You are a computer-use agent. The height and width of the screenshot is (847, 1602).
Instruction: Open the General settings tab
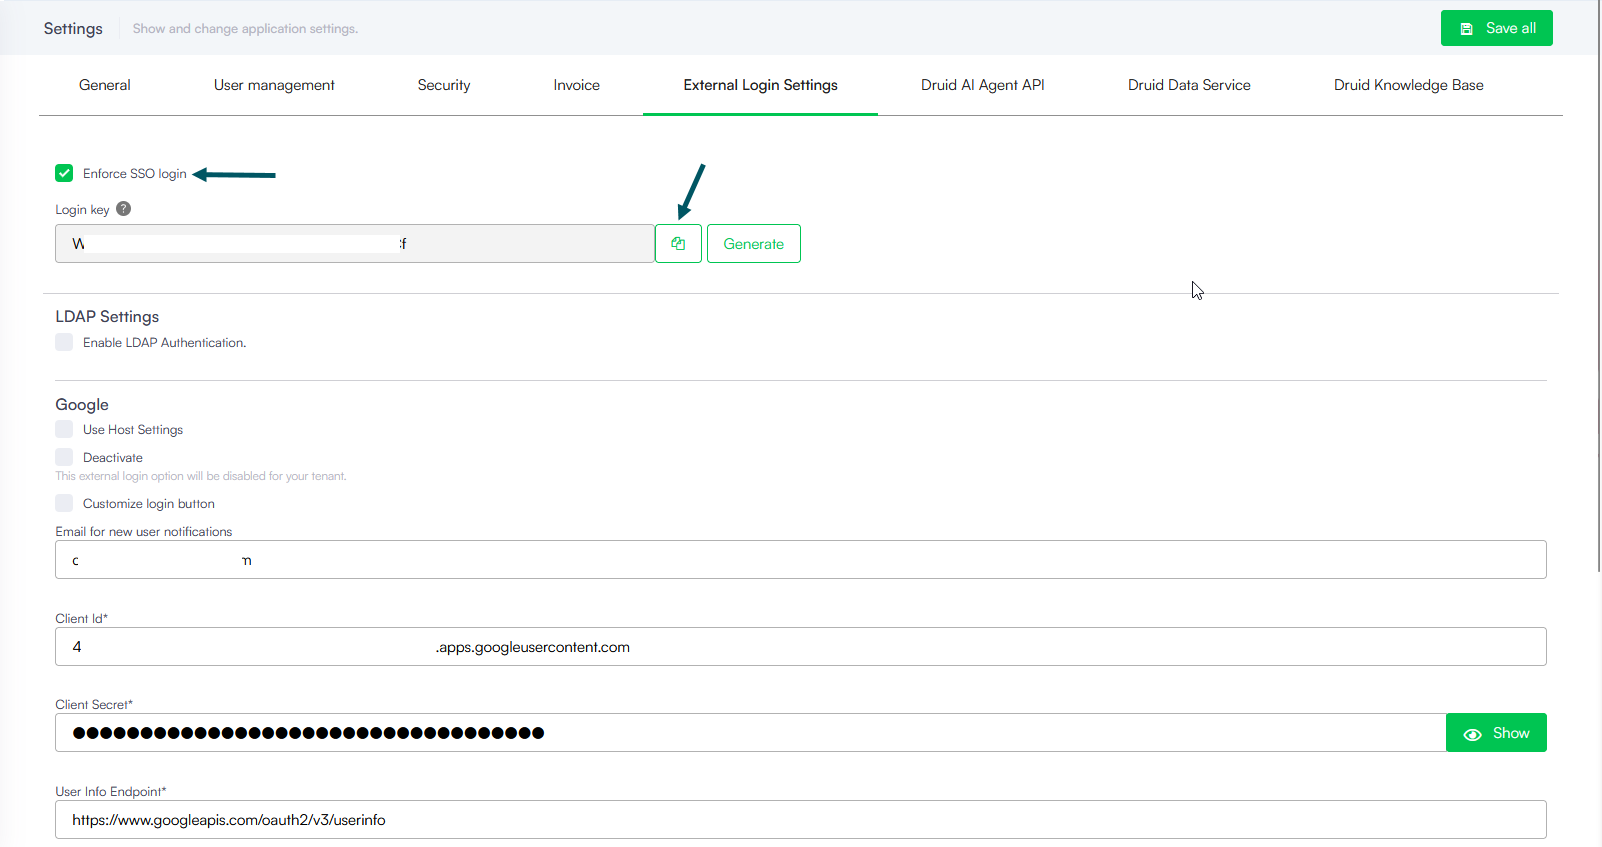(105, 85)
